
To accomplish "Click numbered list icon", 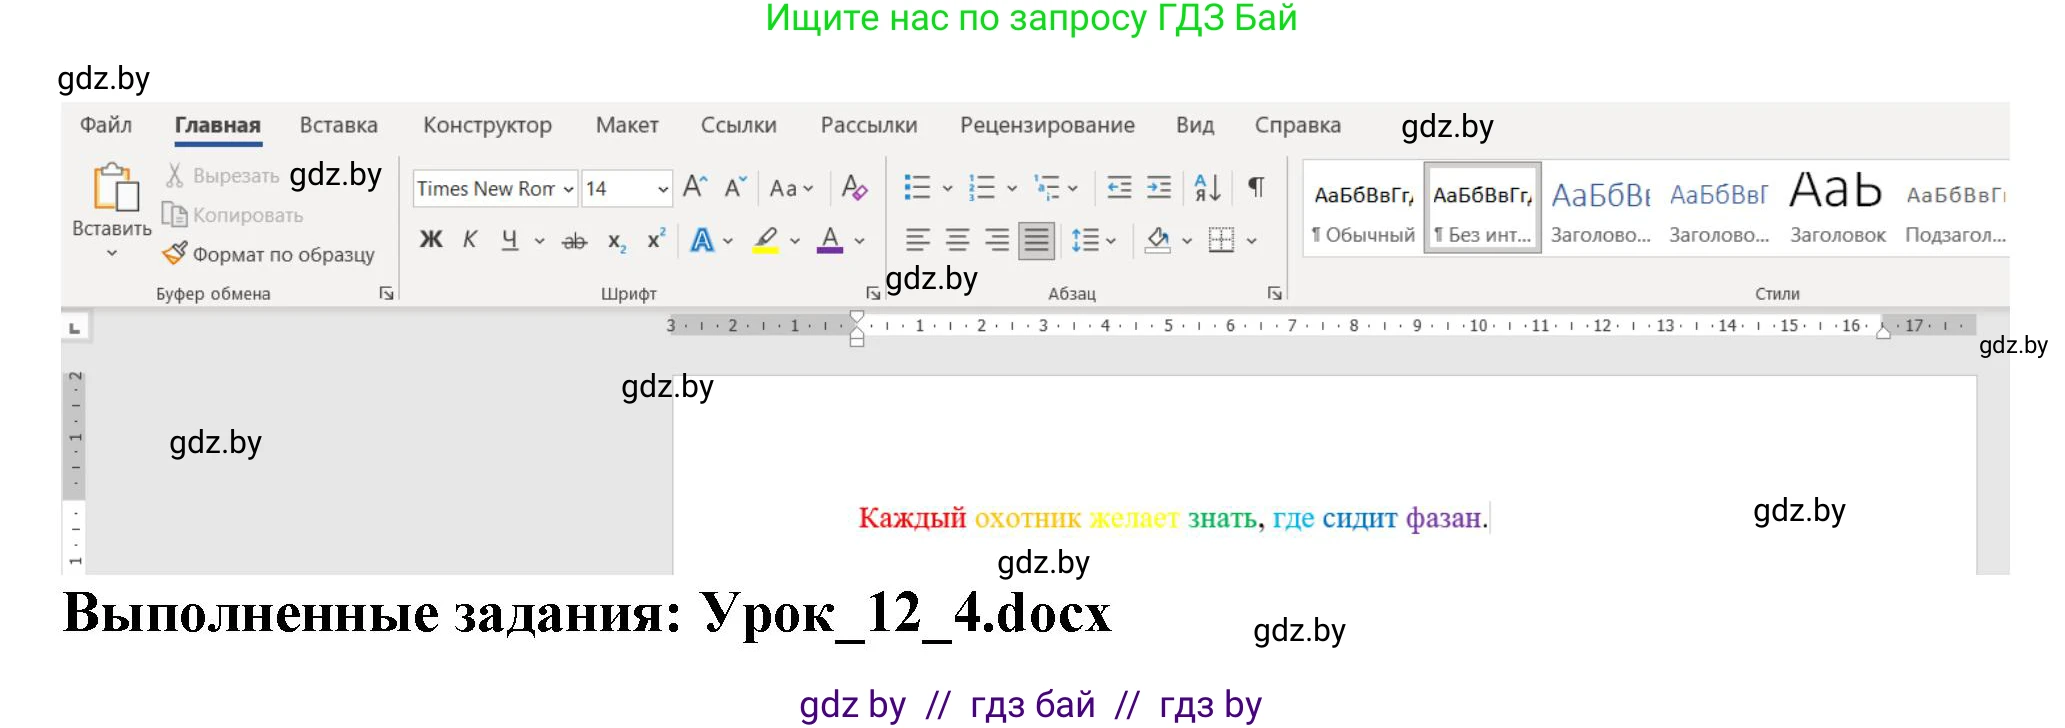I will 982,187.
